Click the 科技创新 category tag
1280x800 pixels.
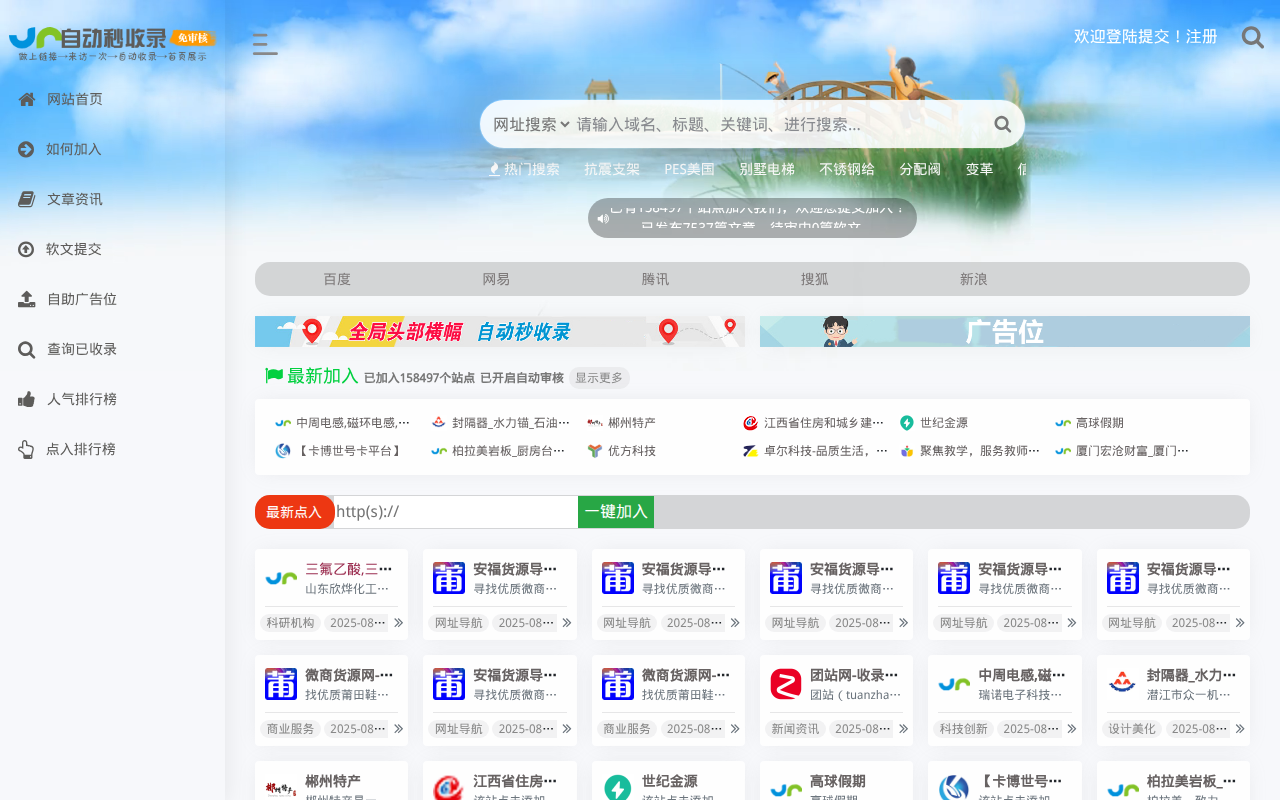[963, 729]
